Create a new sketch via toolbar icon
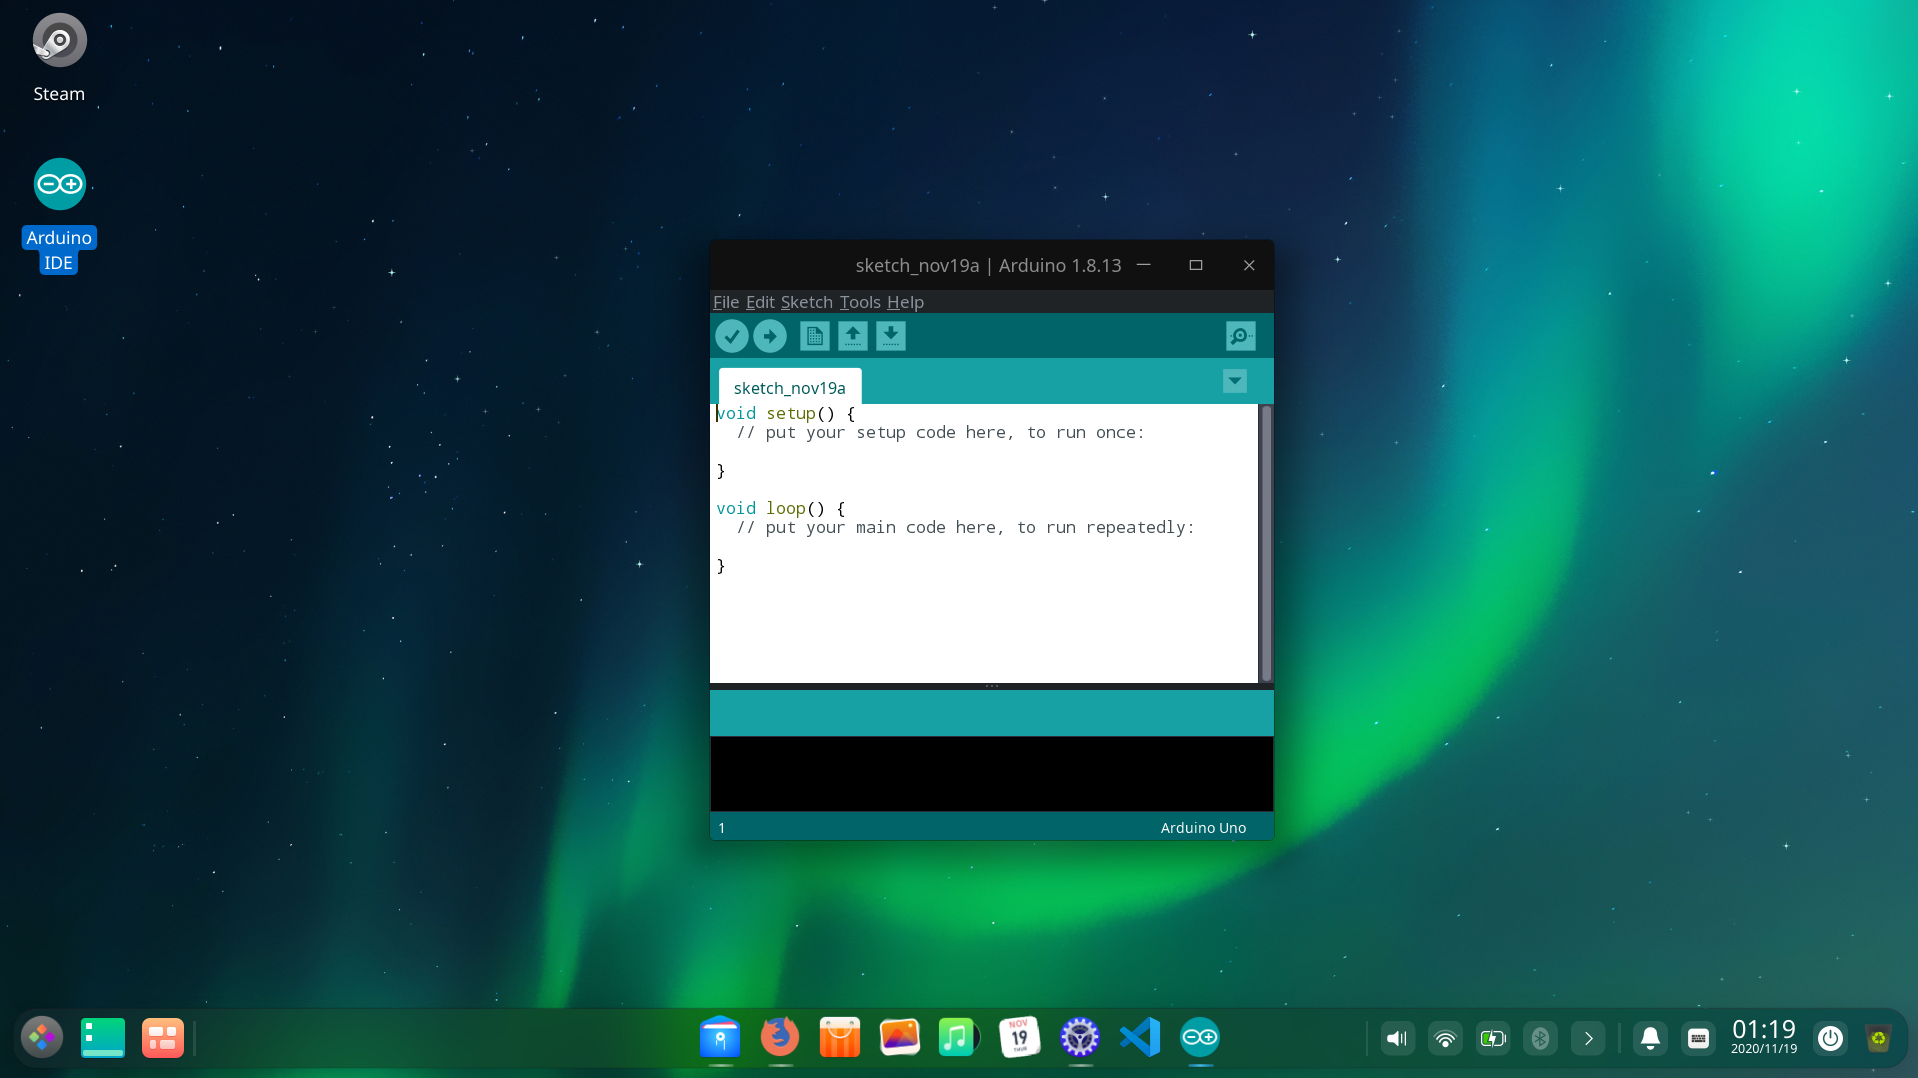Screen dimensions: 1918x1078 point(814,336)
